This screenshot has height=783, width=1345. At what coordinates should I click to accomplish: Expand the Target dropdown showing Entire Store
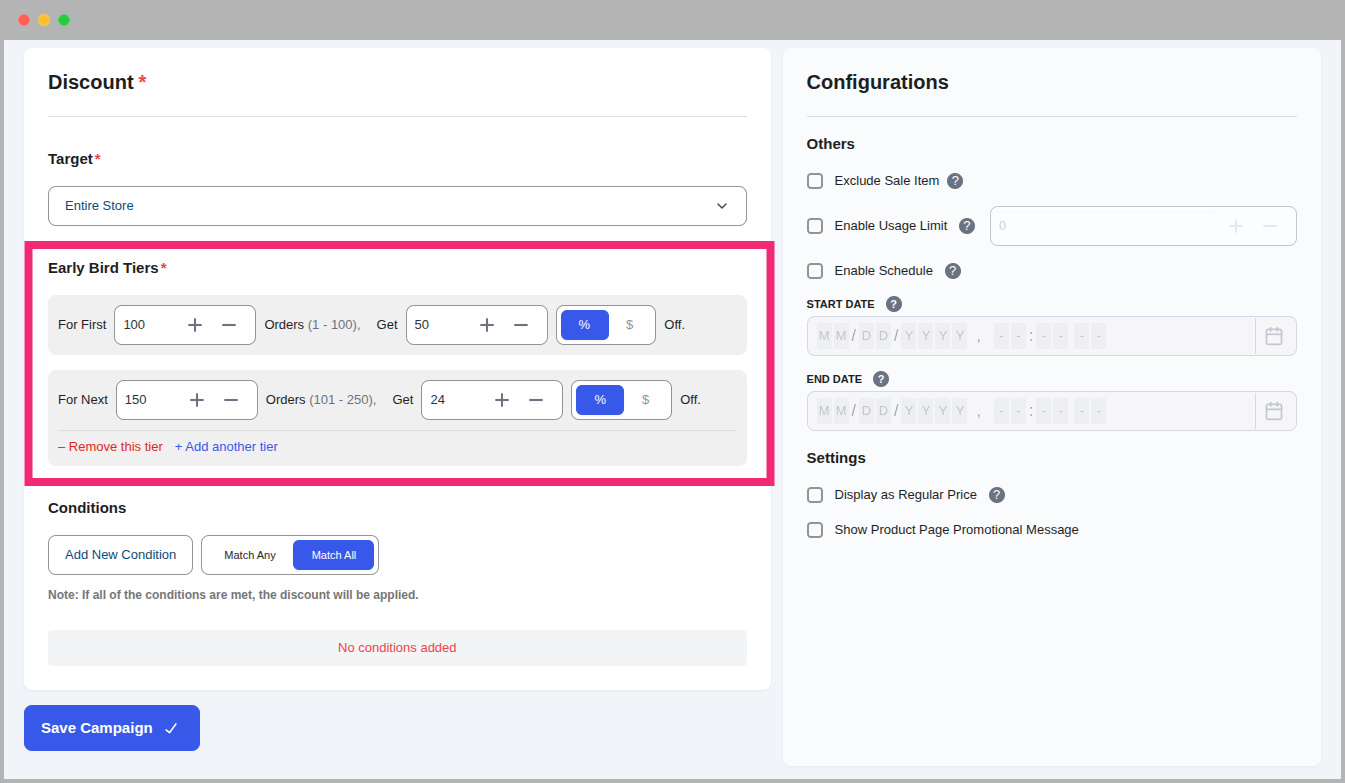pos(397,206)
